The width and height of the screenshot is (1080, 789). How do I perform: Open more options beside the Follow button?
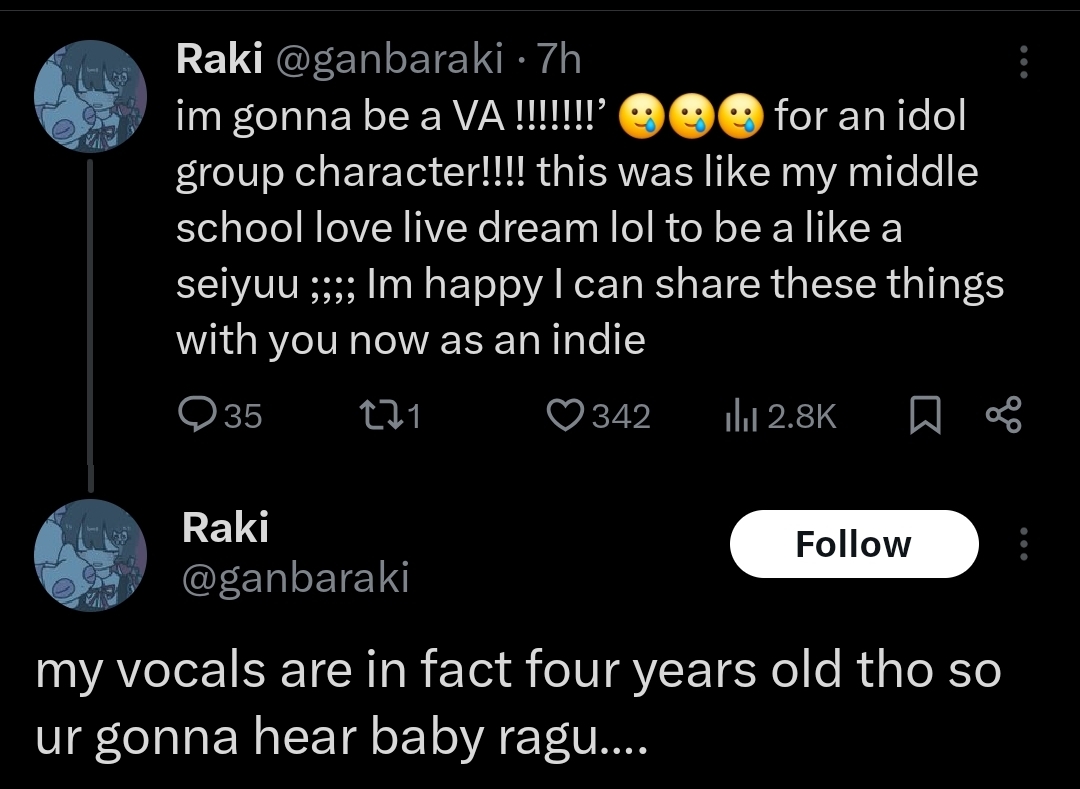pos(1022,544)
